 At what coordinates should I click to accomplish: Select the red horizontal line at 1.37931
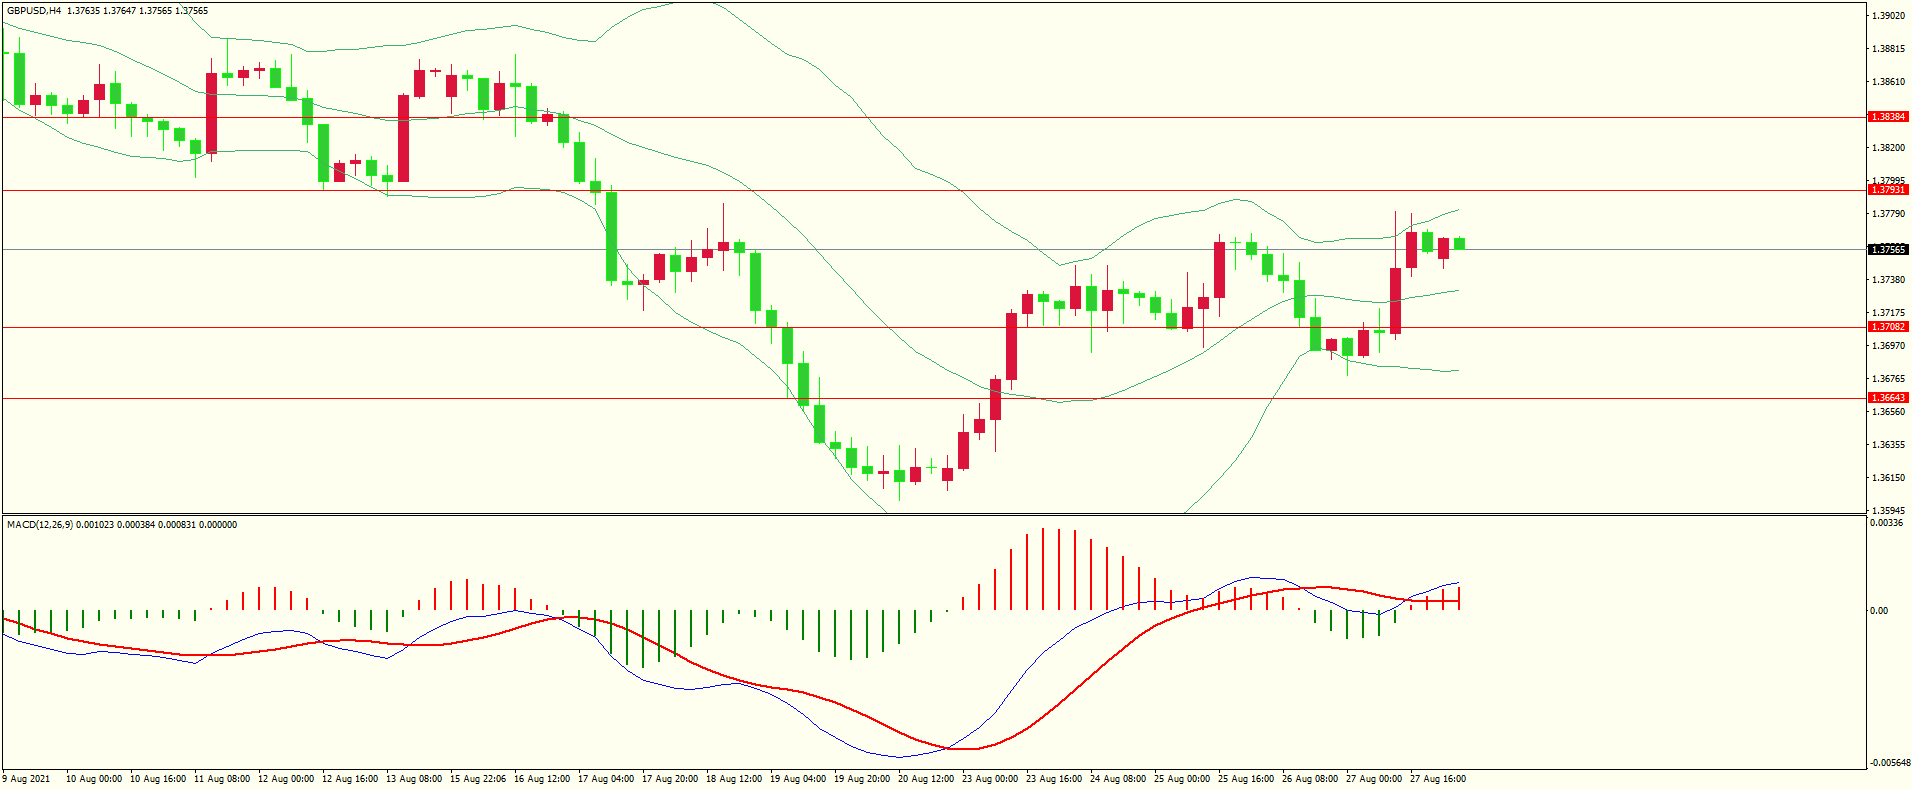(934, 190)
